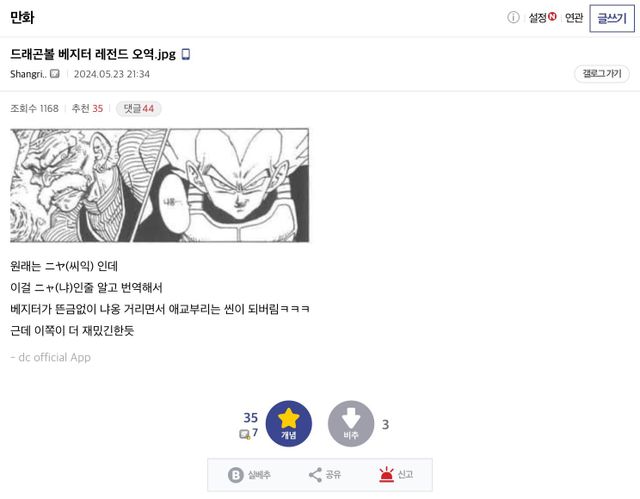Click the 실베추 B icon

[236, 475]
